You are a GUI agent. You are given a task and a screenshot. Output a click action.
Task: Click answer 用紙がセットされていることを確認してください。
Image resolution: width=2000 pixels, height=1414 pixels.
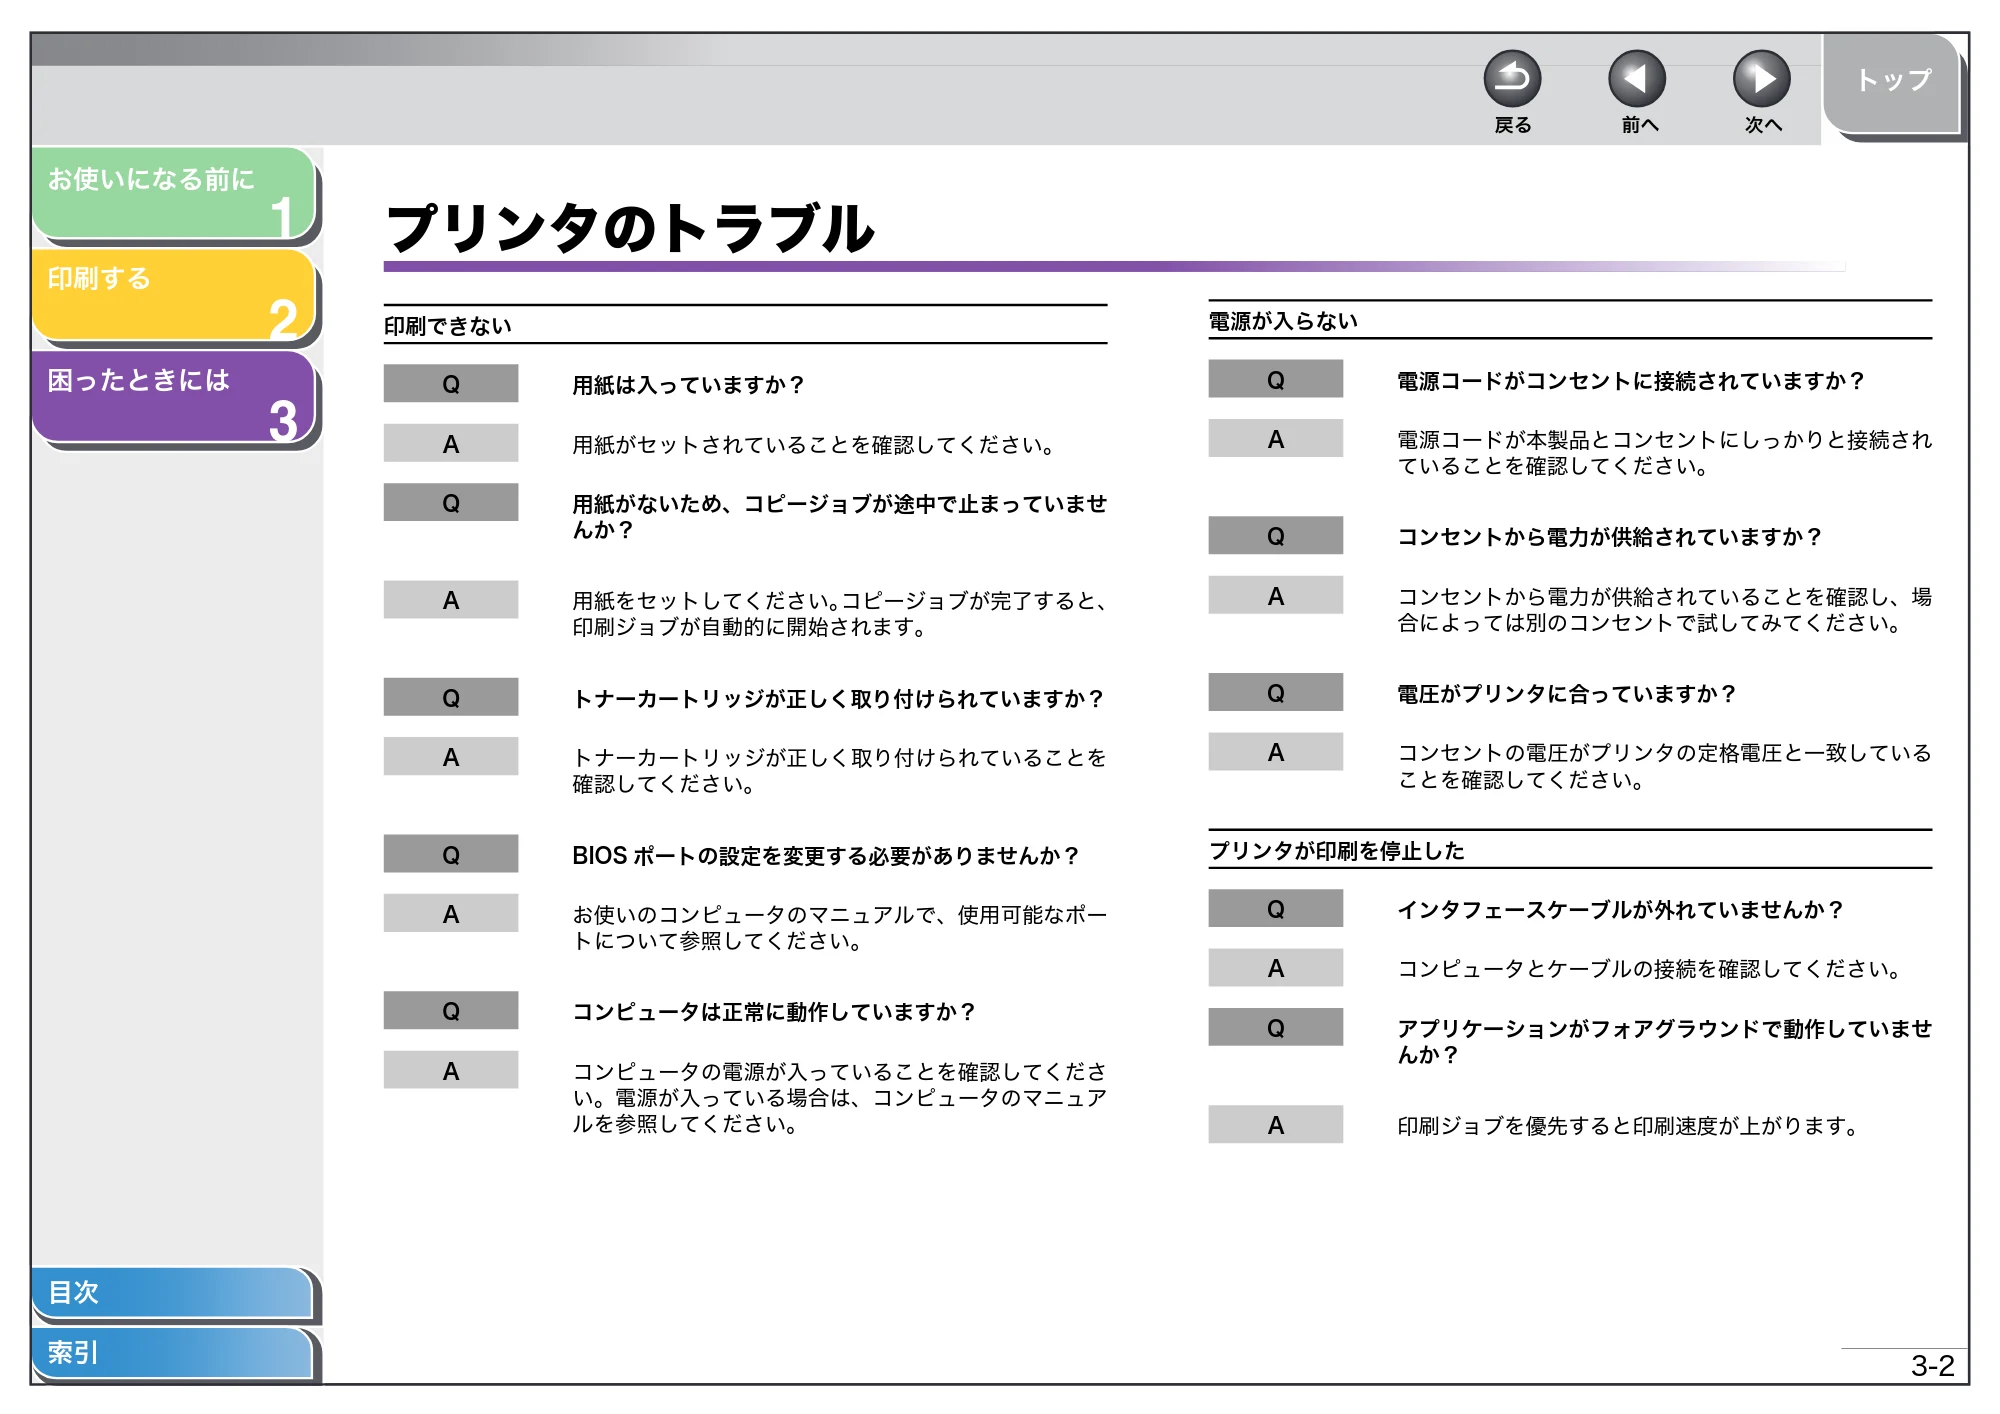(814, 445)
